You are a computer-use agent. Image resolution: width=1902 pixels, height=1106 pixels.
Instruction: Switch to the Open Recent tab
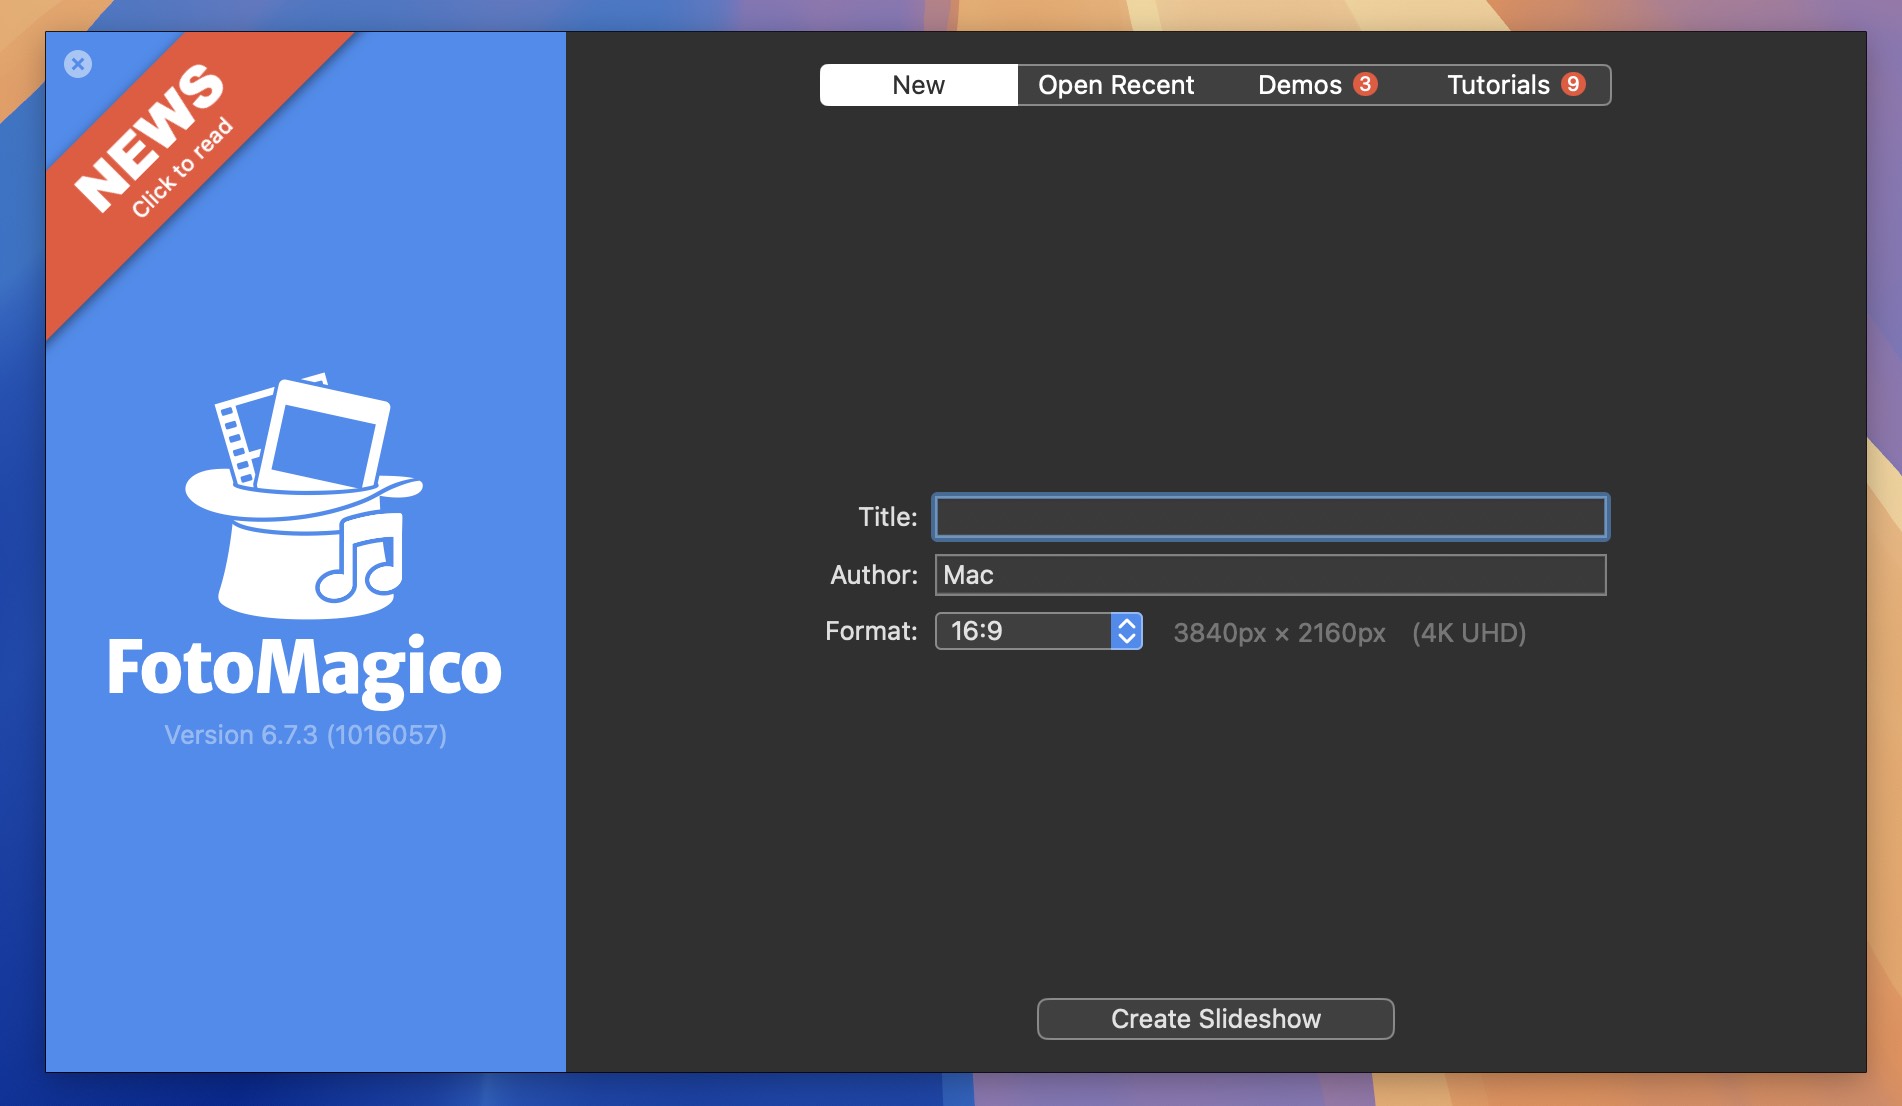click(x=1116, y=85)
